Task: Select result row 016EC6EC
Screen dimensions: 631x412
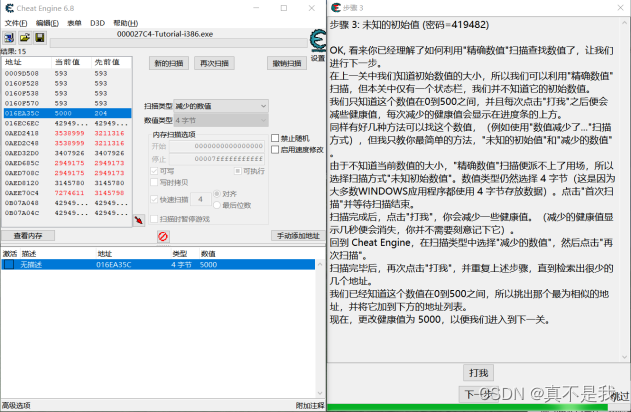Action: [x=67, y=123]
